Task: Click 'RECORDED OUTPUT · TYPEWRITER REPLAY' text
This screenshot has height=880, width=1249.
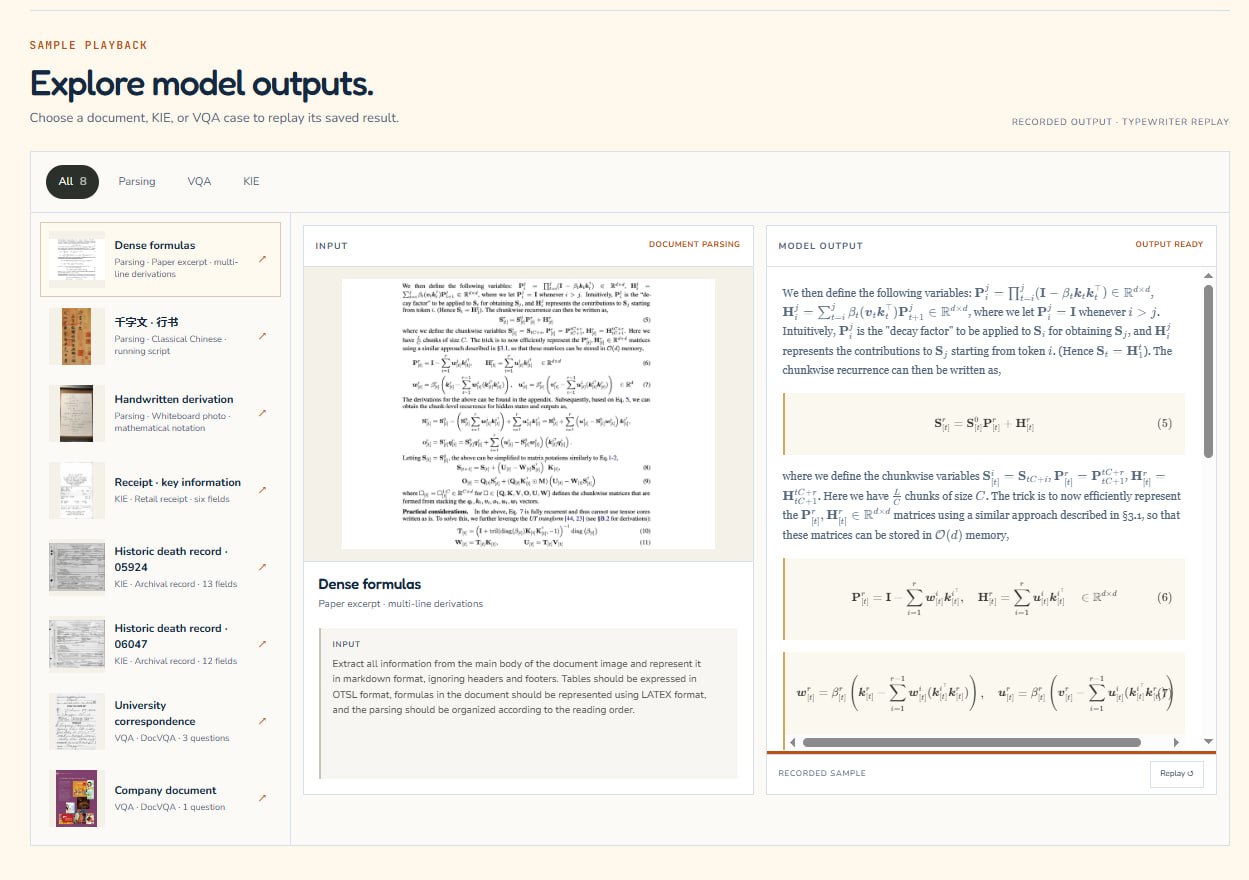Action: coord(1120,122)
